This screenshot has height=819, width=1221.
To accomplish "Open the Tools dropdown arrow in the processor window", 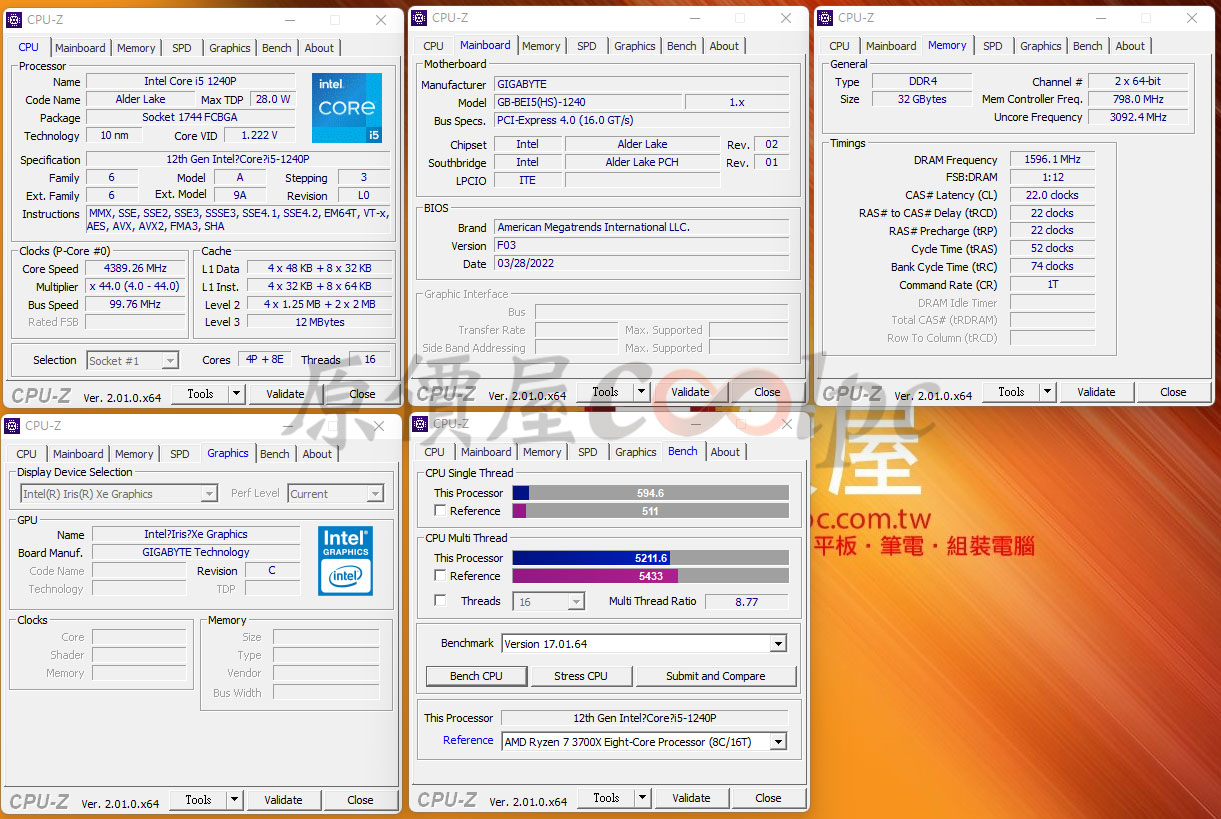I will point(237,394).
